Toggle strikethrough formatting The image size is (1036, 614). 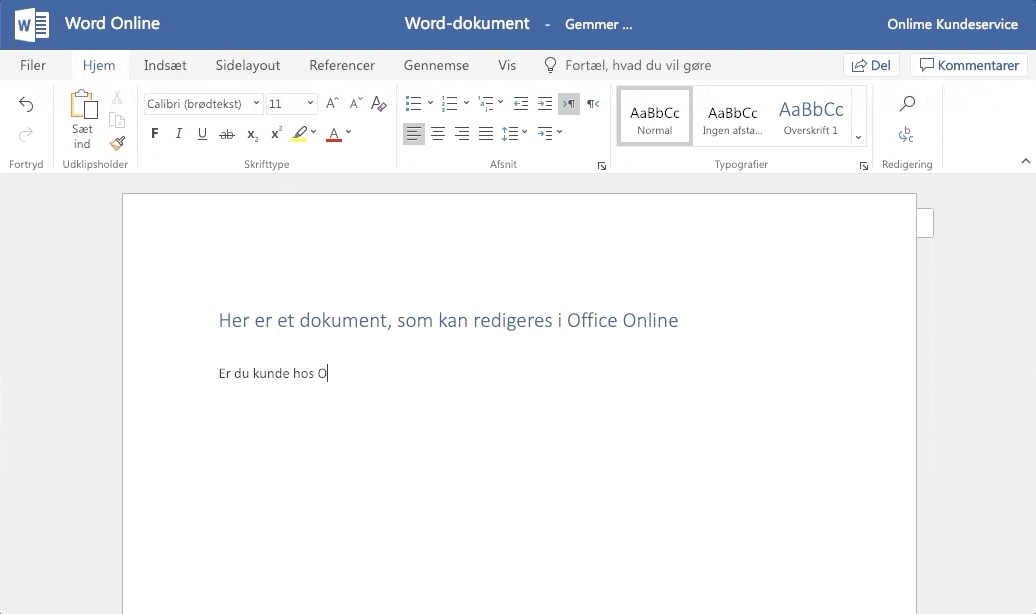coord(227,134)
